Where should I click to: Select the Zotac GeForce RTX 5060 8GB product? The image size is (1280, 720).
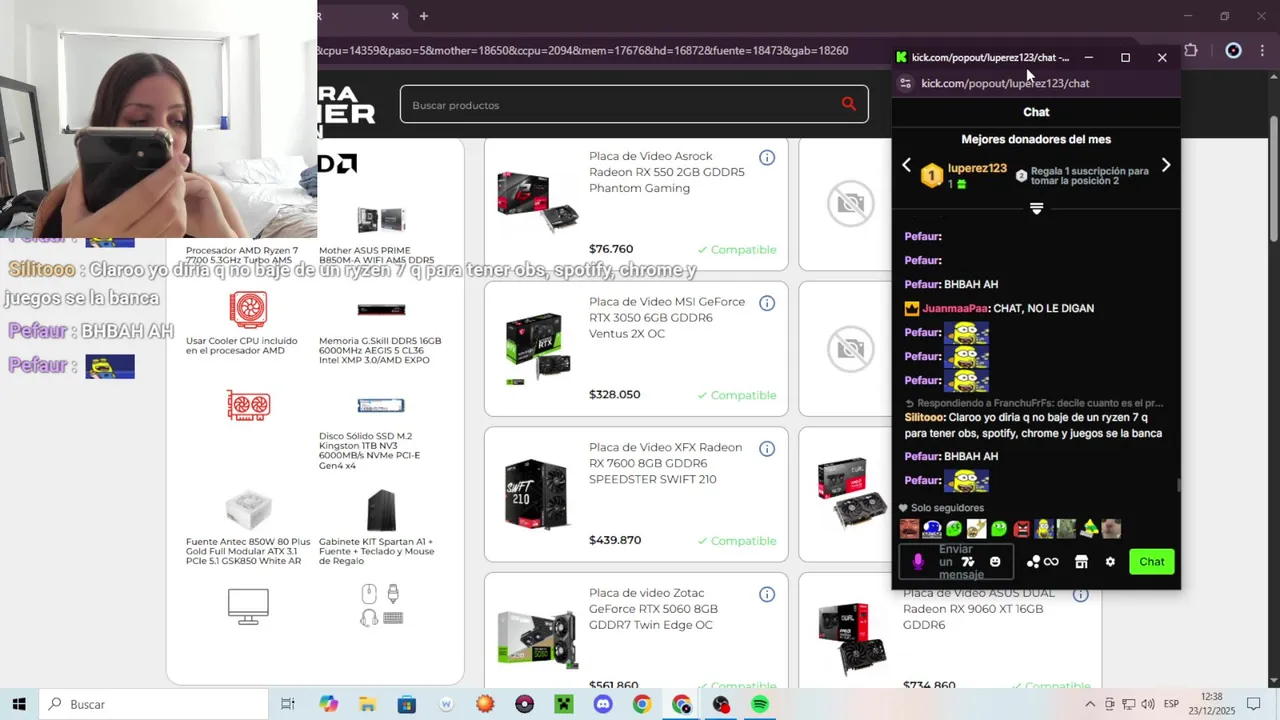[636, 630]
